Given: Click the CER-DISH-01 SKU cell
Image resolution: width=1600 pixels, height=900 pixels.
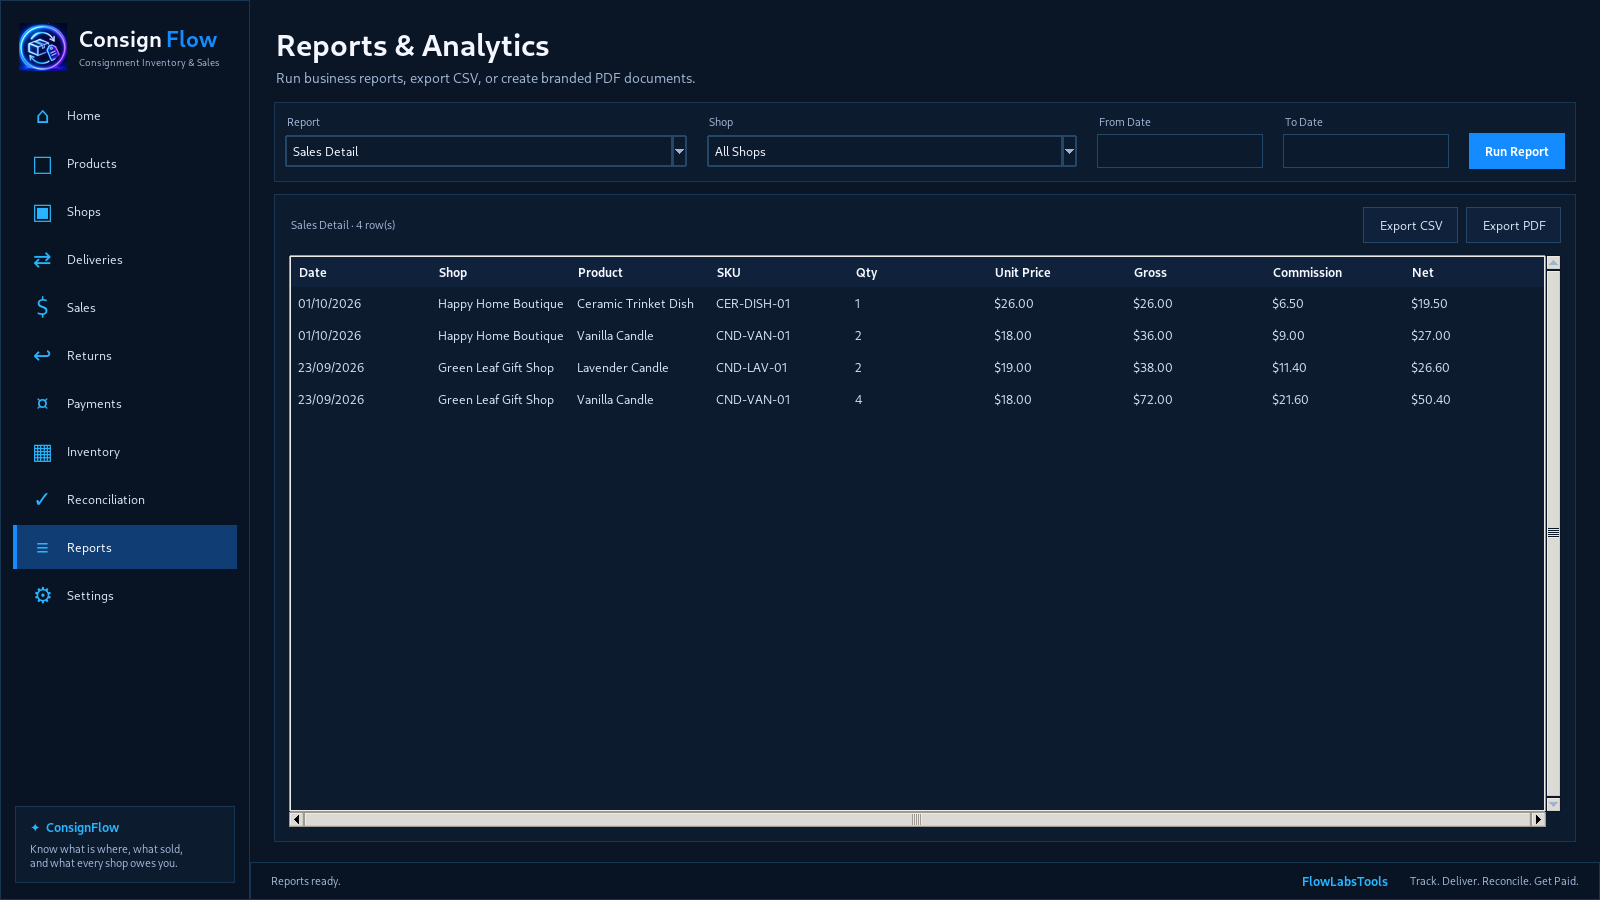Looking at the screenshot, I should (x=753, y=304).
